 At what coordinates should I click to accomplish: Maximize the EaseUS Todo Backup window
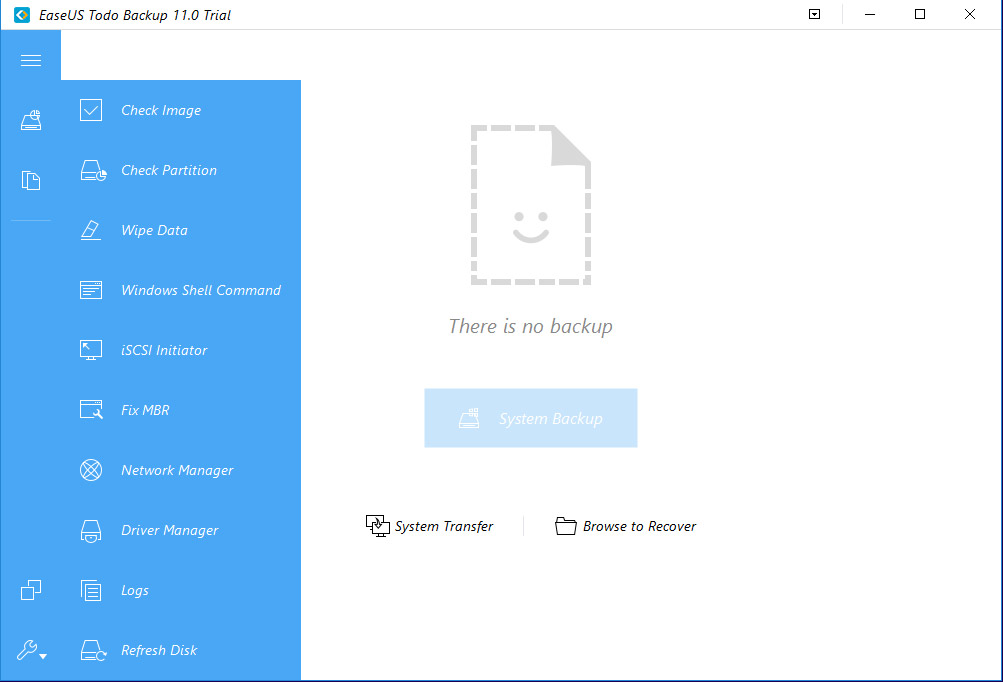coord(920,14)
